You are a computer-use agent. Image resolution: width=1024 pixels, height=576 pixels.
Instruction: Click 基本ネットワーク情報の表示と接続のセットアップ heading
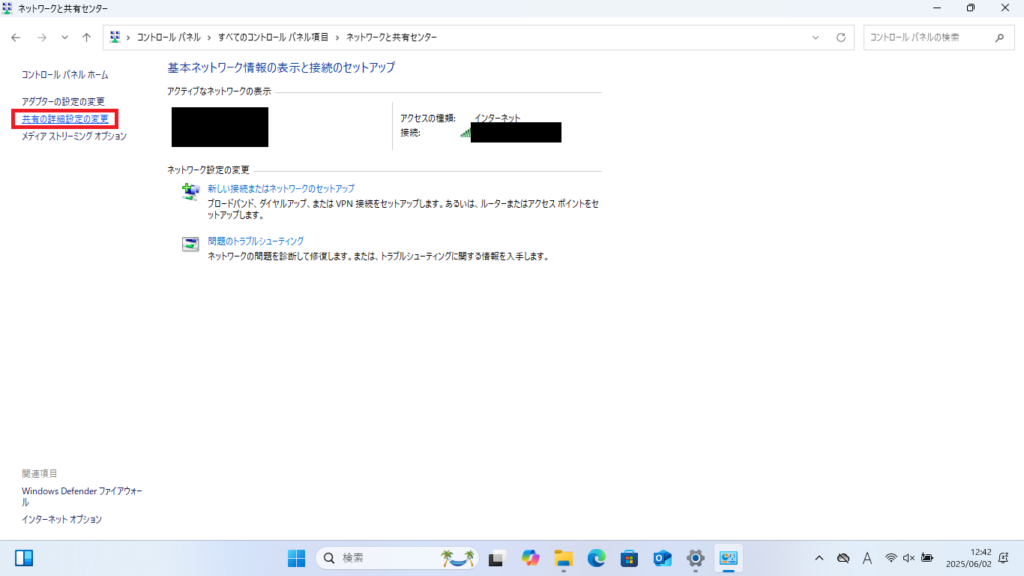(281, 67)
